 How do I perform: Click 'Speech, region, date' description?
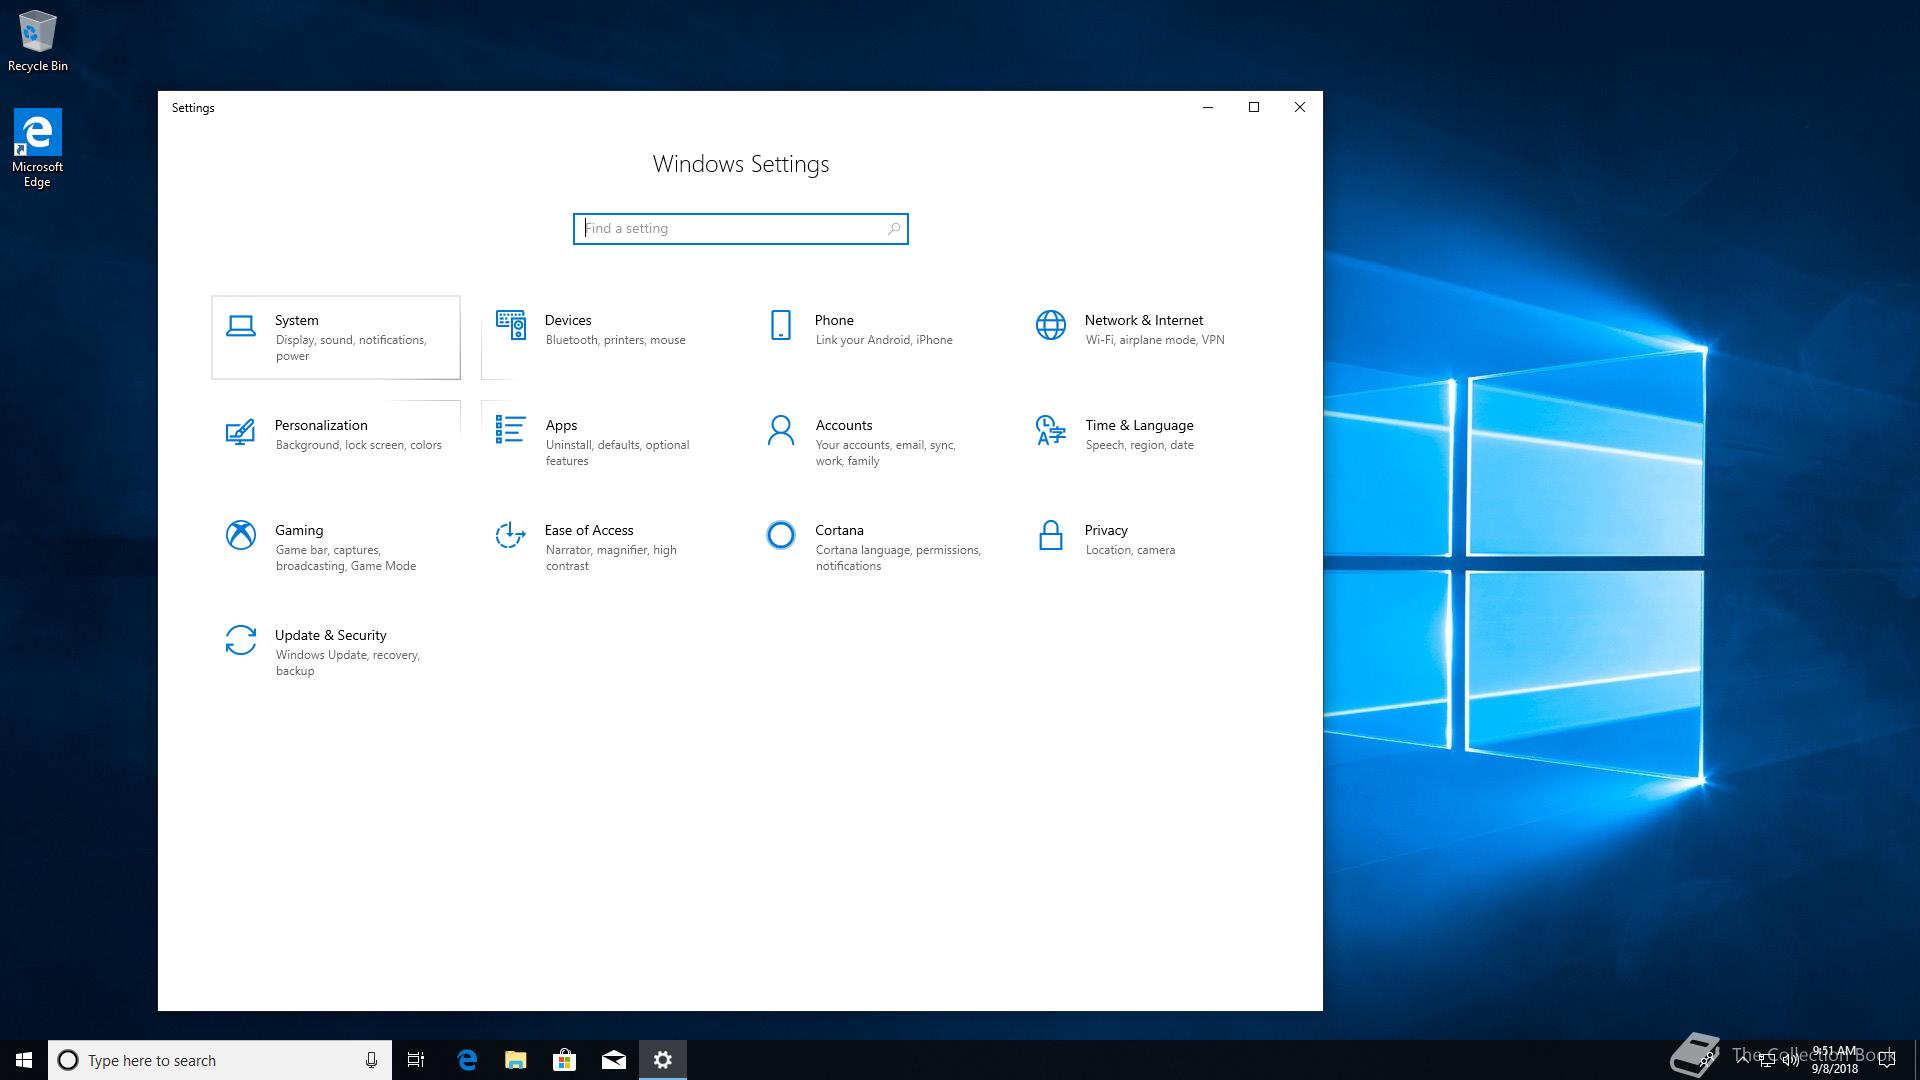coord(1139,445)
